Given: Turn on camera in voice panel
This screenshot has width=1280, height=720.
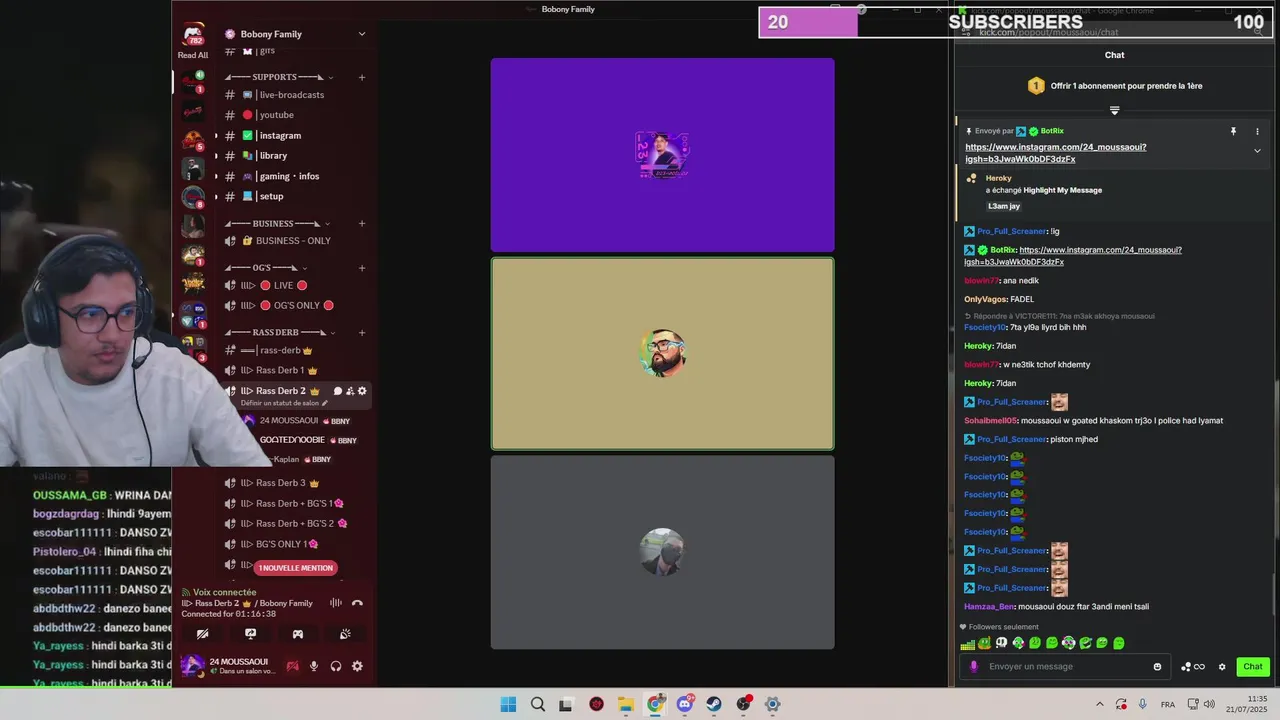Looking at the screenshot, I should [202, 634].
